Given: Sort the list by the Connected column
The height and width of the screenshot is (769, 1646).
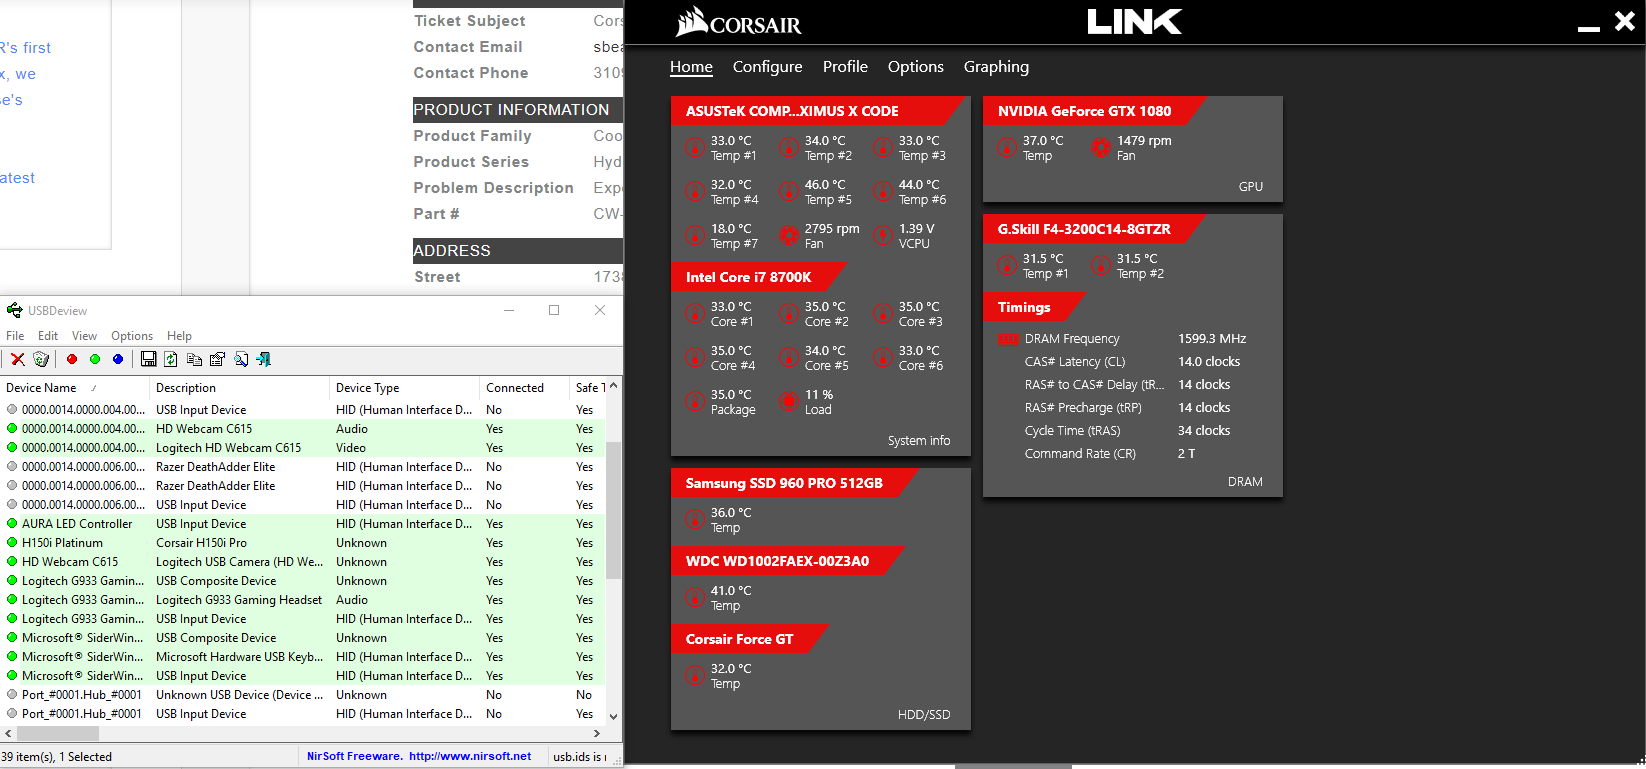Looking at the screenshot, I should (x=525, y=388).
